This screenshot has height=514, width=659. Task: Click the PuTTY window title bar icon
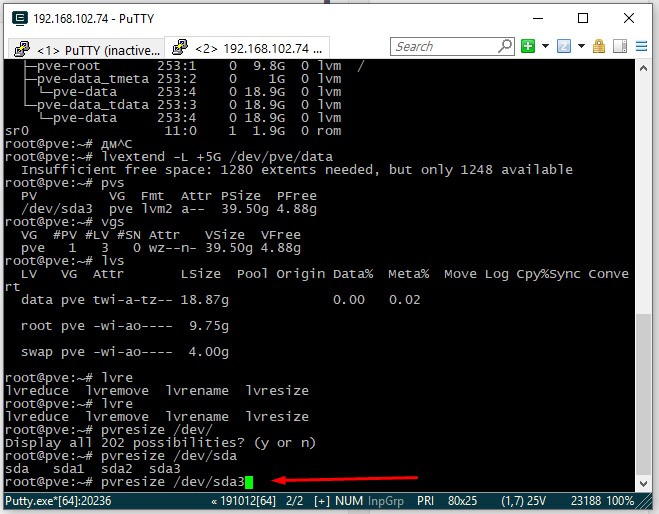(x=20, y=18)
